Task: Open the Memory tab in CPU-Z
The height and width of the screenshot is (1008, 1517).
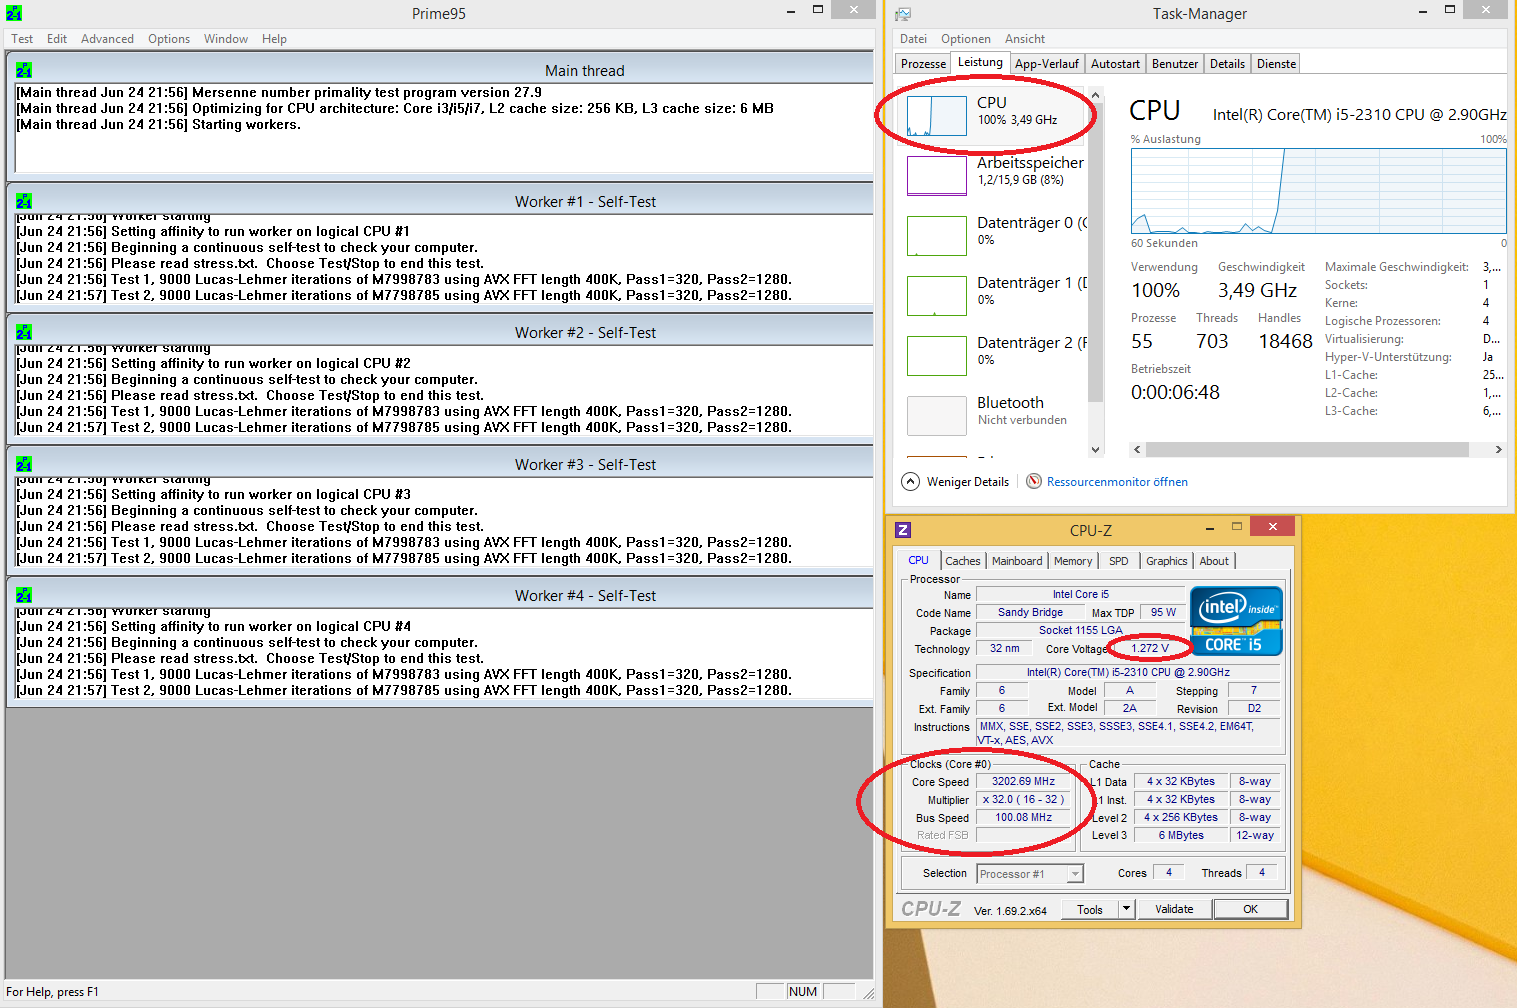Action: tap(1073, 561)
